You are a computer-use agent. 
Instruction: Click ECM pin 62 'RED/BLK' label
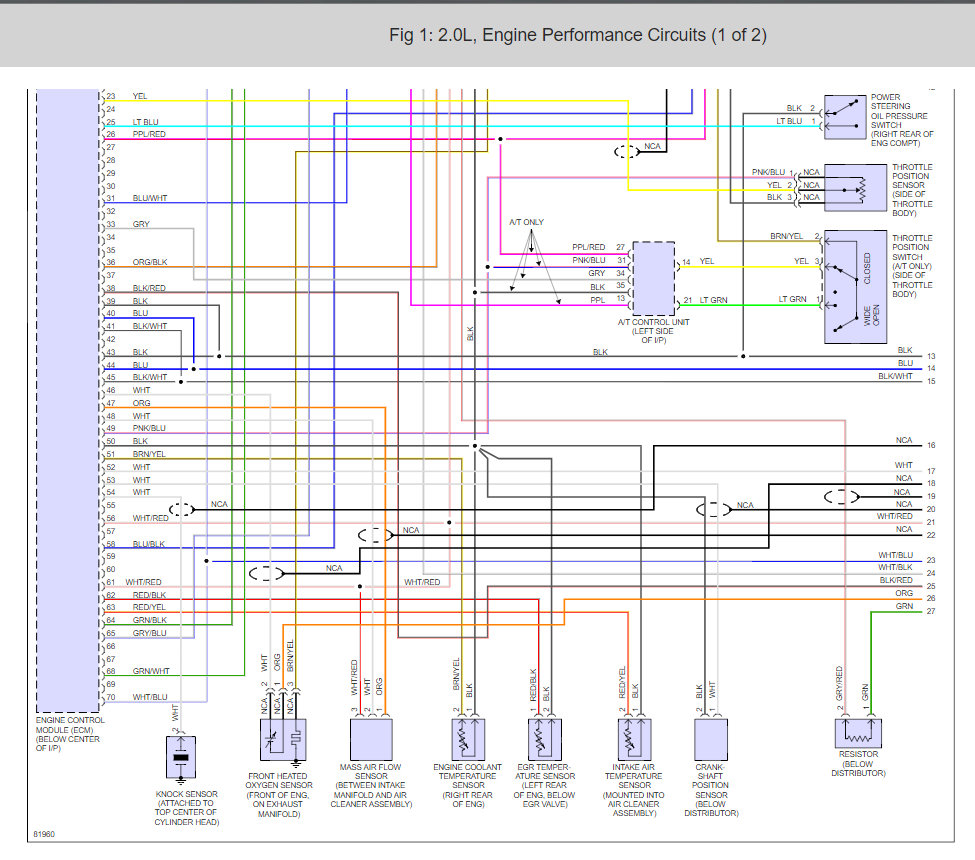[149, 595]
